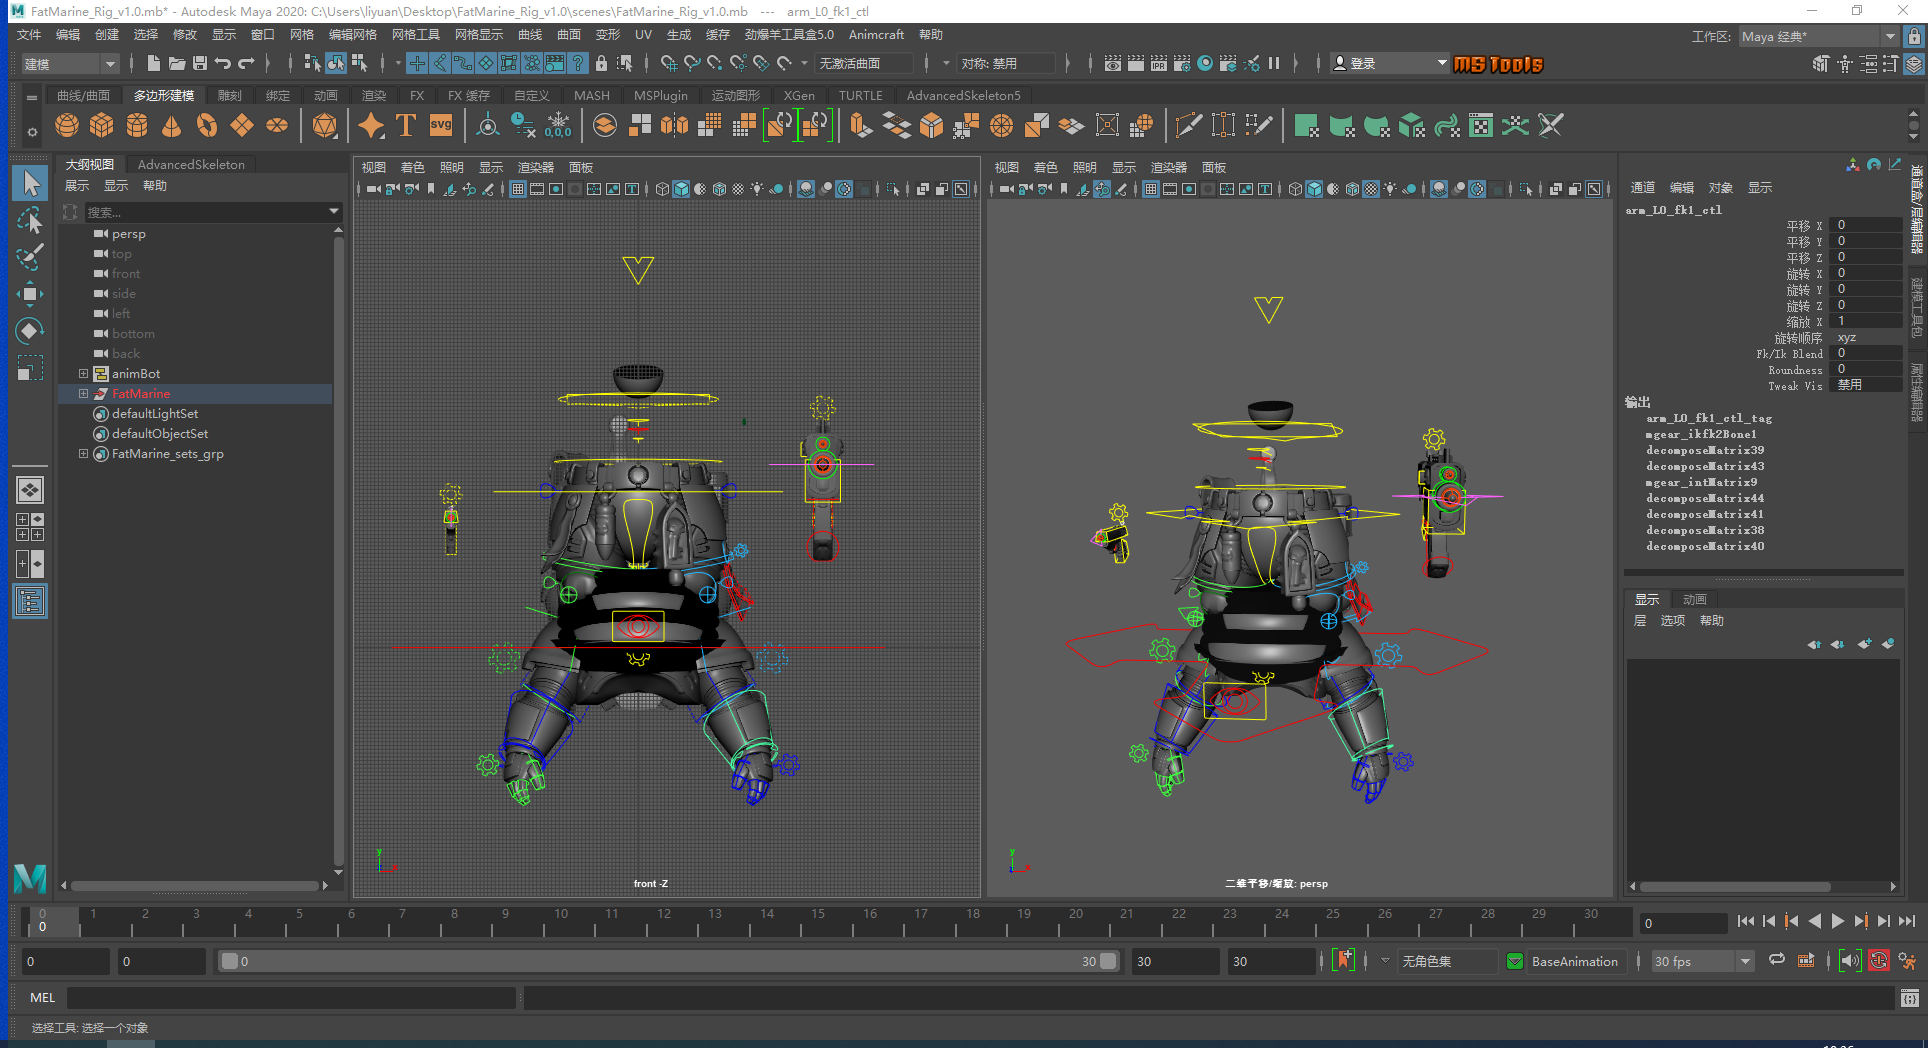1928x1048 pixels.
Task: Click the Open Scene folder icon
Action: (177, 64)
